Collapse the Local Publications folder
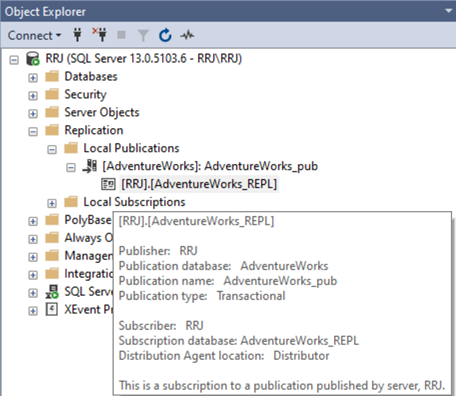Screen dimensions: 456x396 [52, 150]
